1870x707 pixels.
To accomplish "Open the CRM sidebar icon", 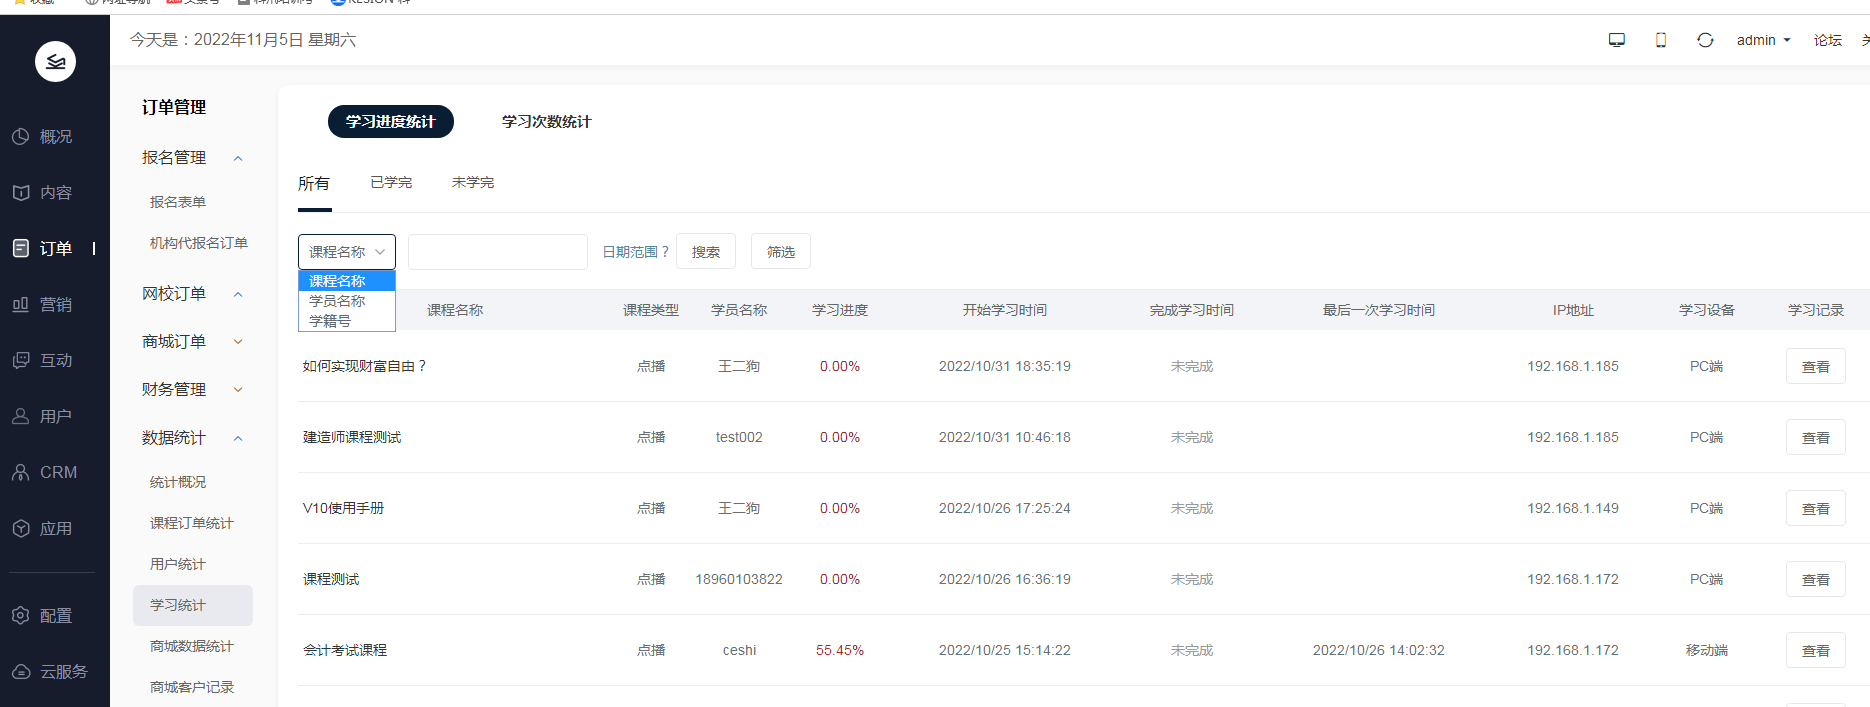I will click(21, 472).
